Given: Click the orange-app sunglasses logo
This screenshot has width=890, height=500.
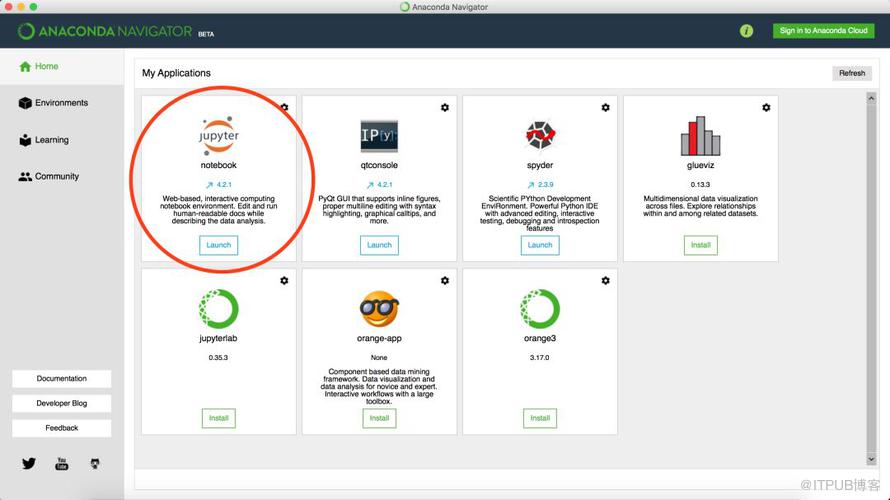Looking at the screenshot, I should click(x=379, y=309).
